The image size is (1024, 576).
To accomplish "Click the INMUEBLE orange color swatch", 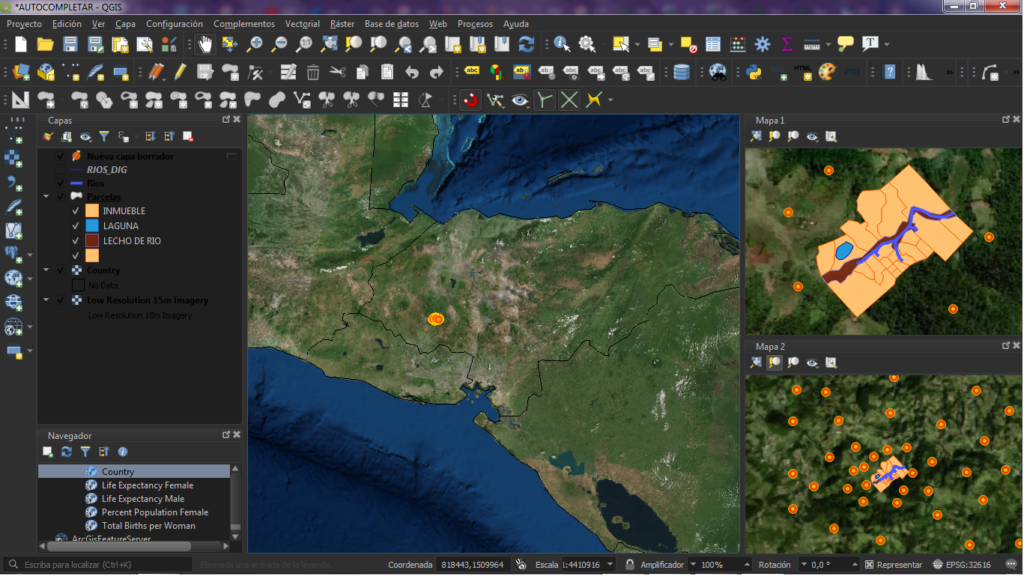I will pyautogui.click(x=92, y=211).
